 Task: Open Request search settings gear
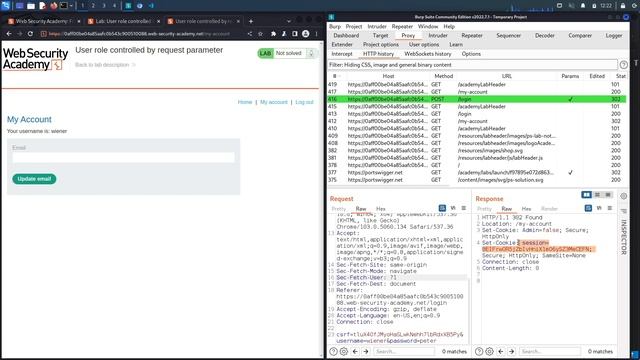344,351
